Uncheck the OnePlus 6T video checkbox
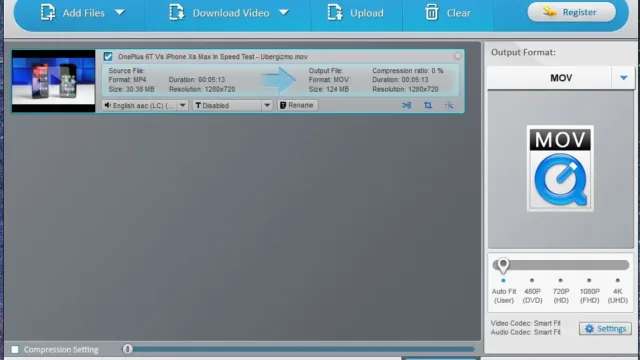Image resolution: width=640 pixels, height=360 pixels. click(108, 57)
